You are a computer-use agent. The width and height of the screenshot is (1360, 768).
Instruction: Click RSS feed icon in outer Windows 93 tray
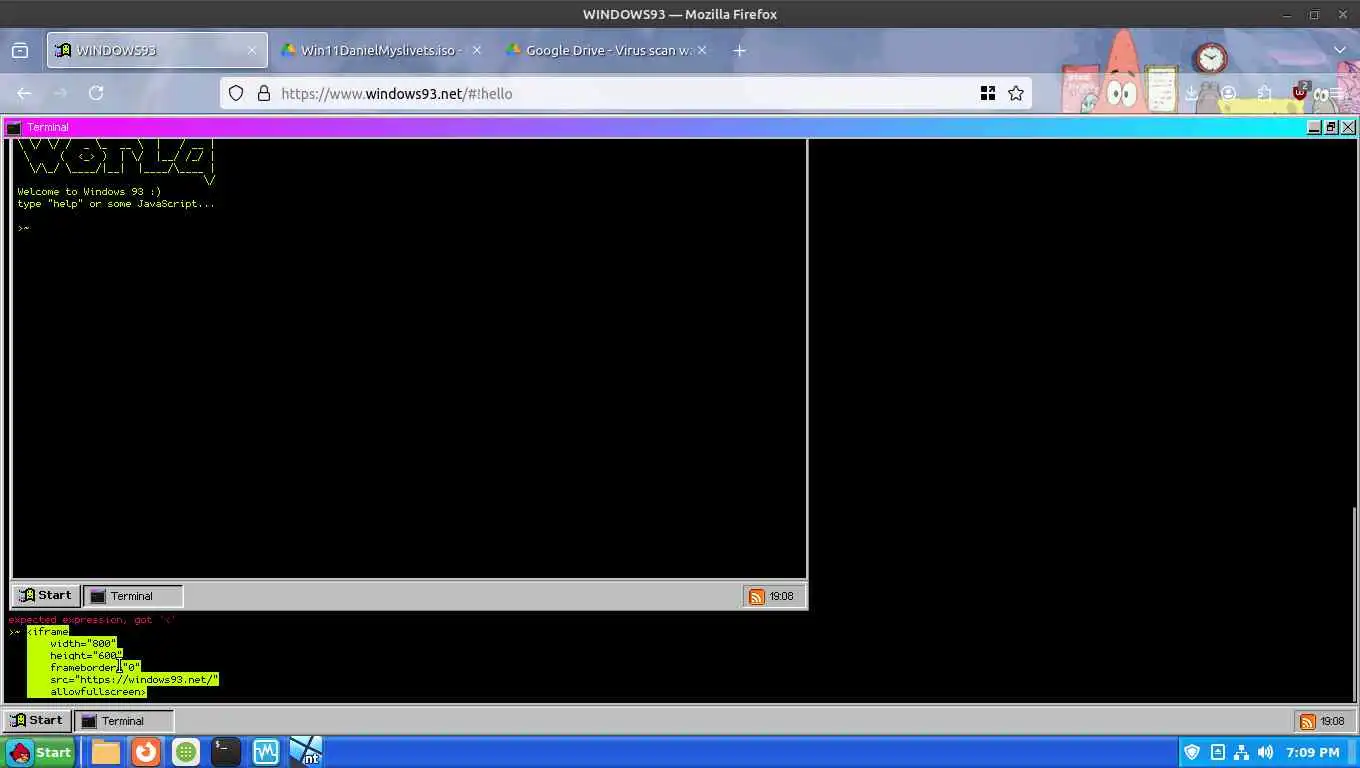[1307, 721]
